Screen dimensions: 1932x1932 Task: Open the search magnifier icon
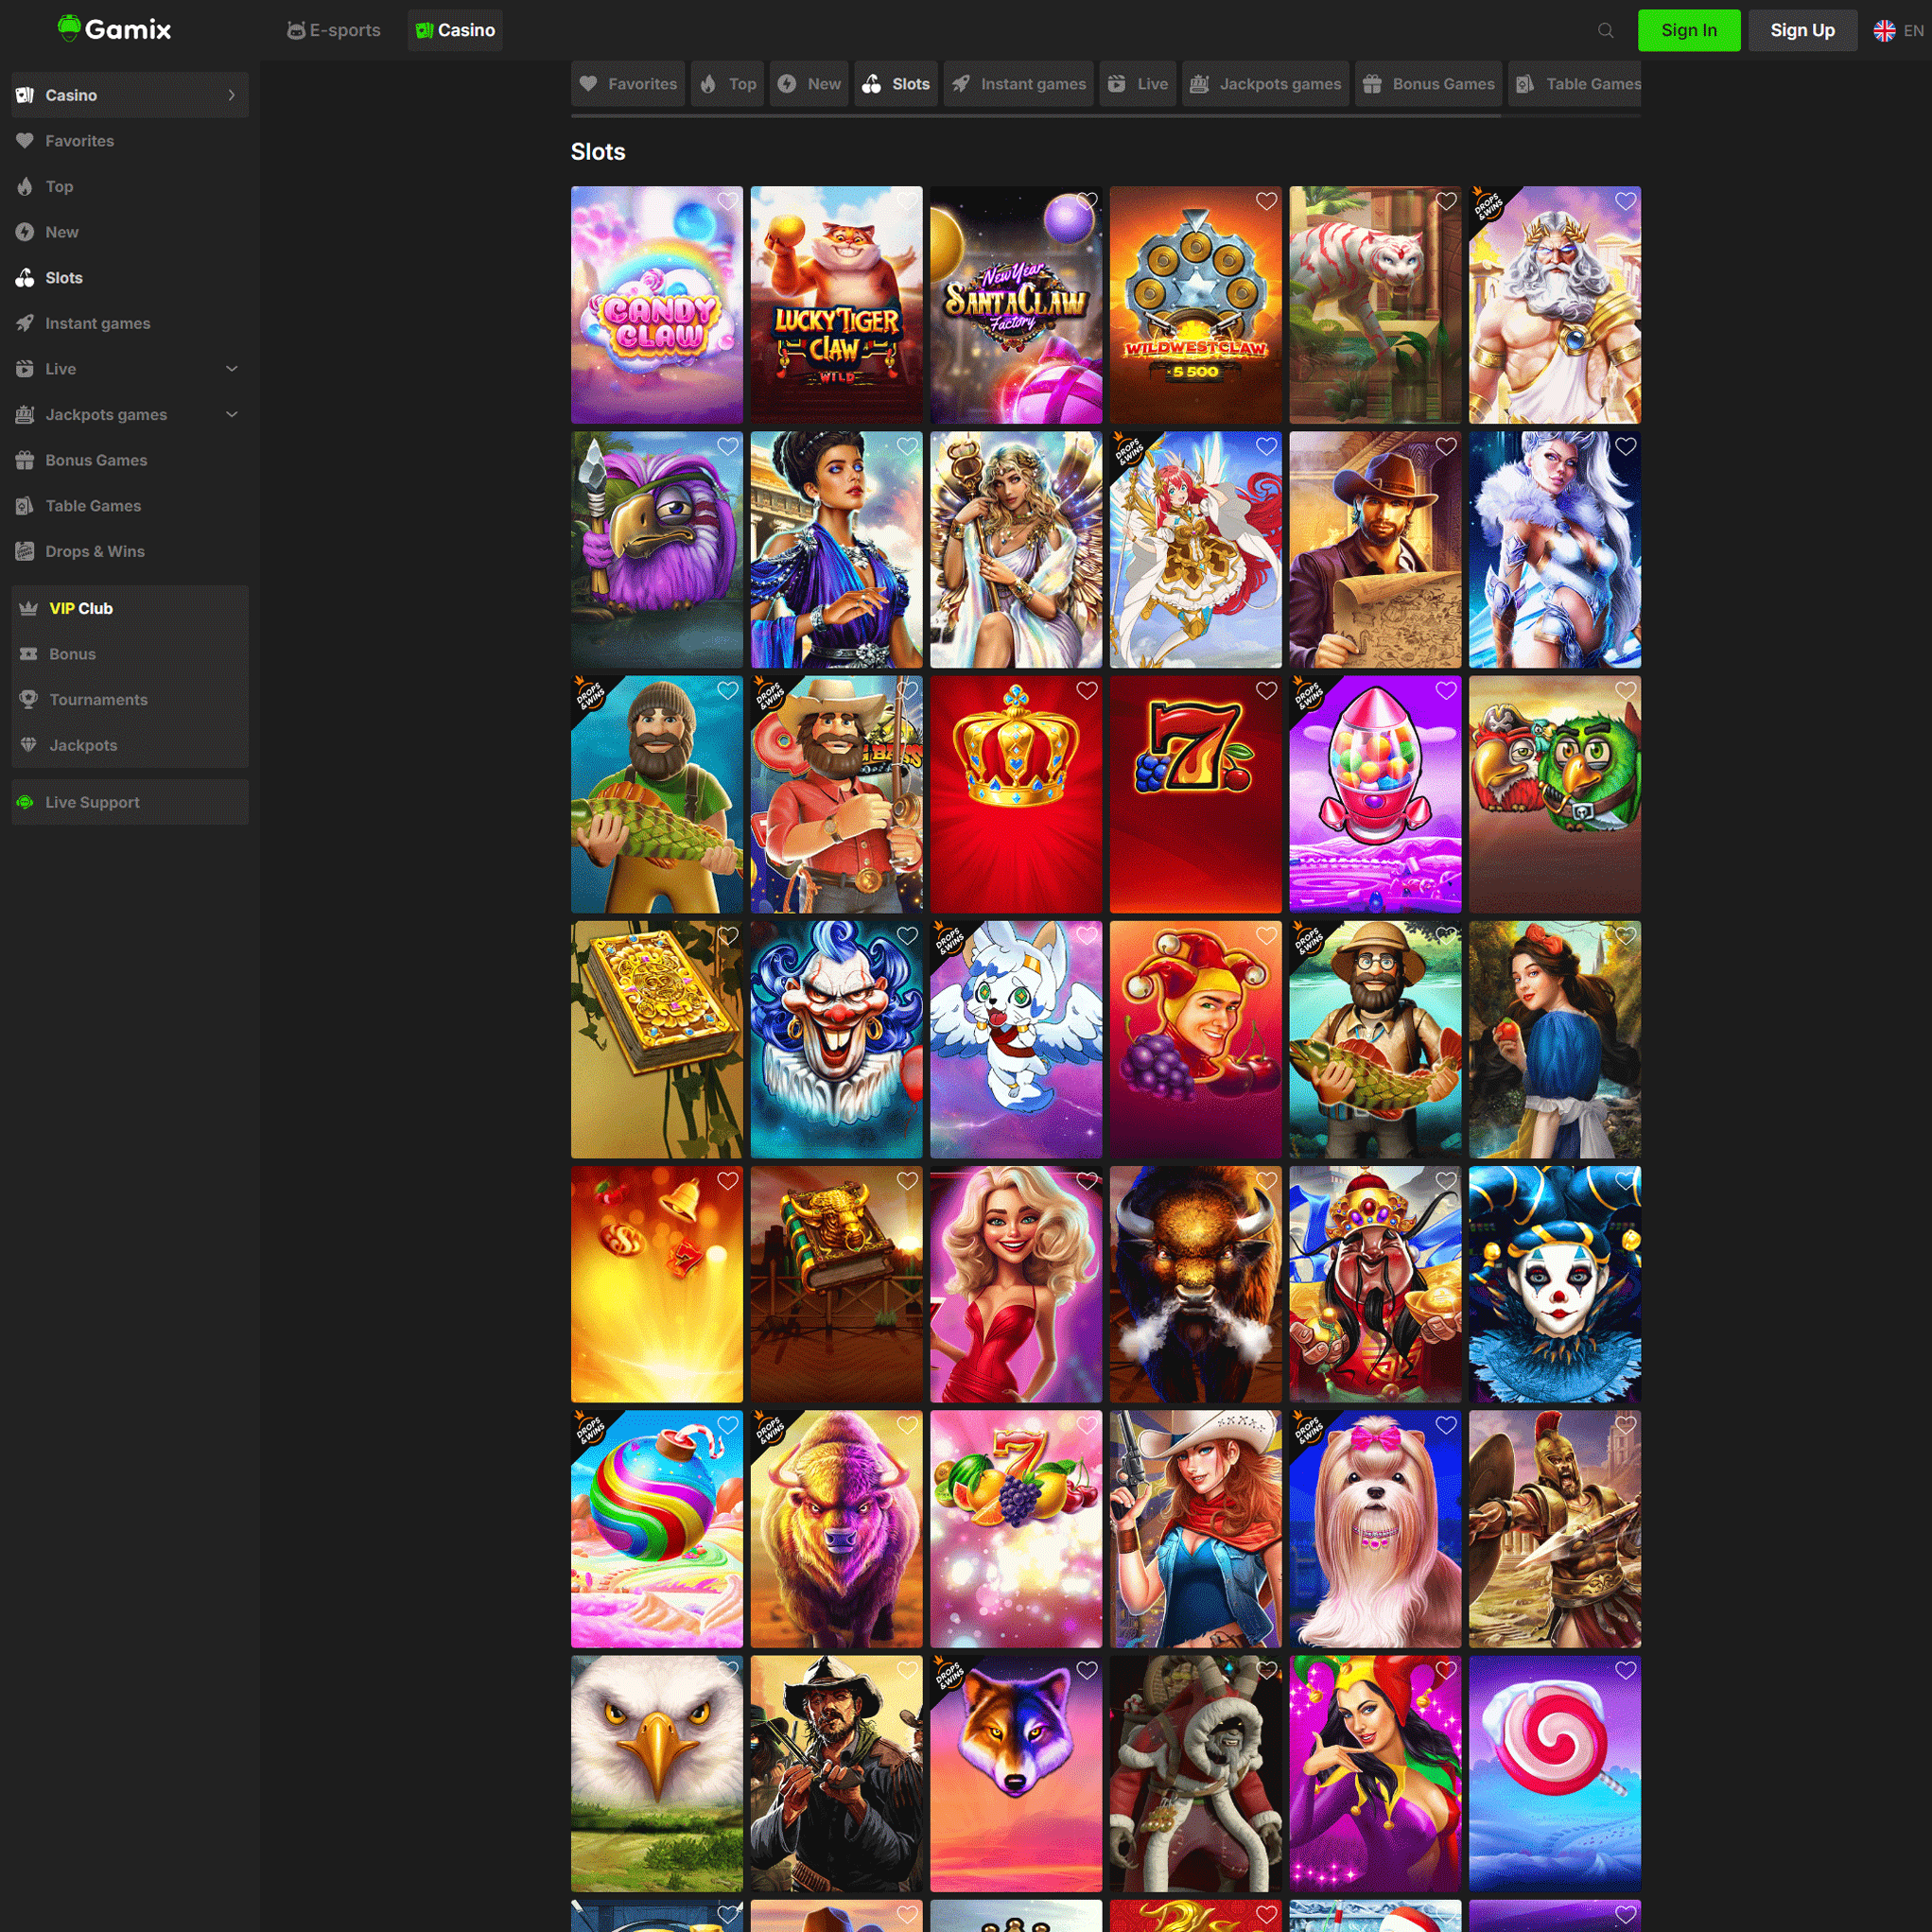[1605, 30]
